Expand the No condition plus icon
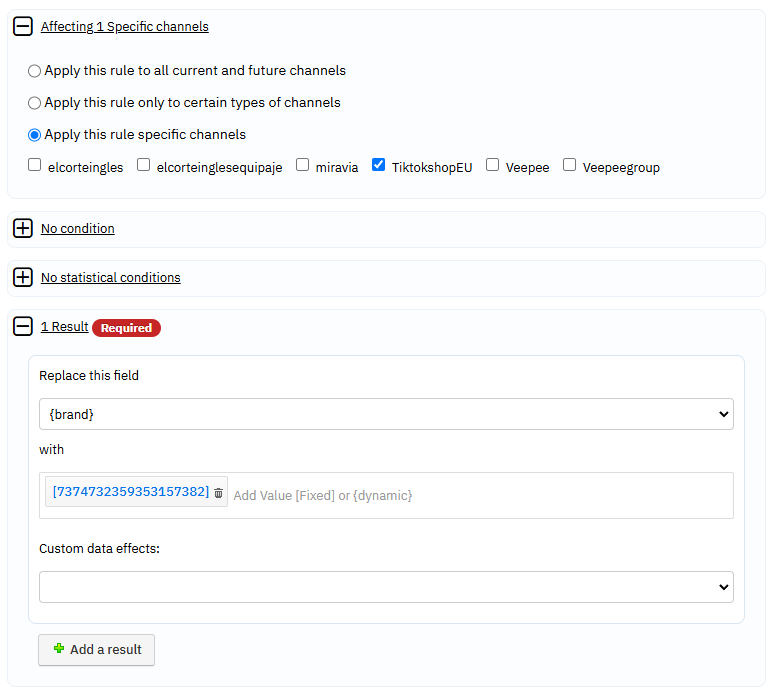778x694 pixels. [x=23, y=228]
